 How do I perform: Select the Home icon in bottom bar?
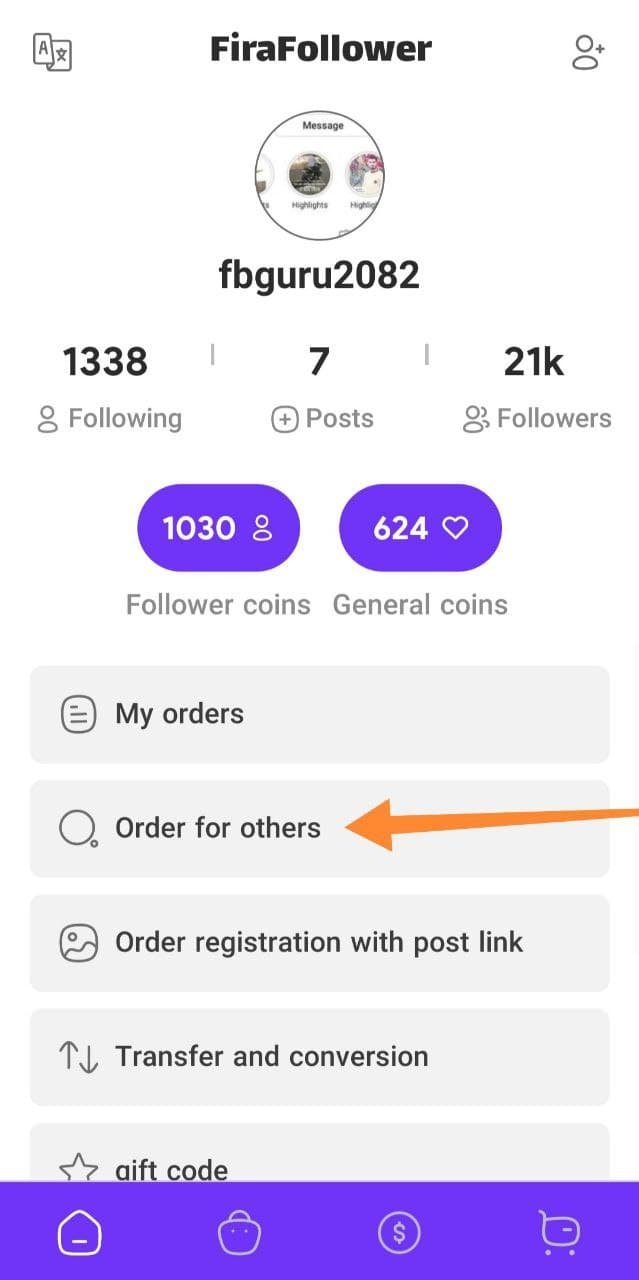click(x=80, y=1233)
